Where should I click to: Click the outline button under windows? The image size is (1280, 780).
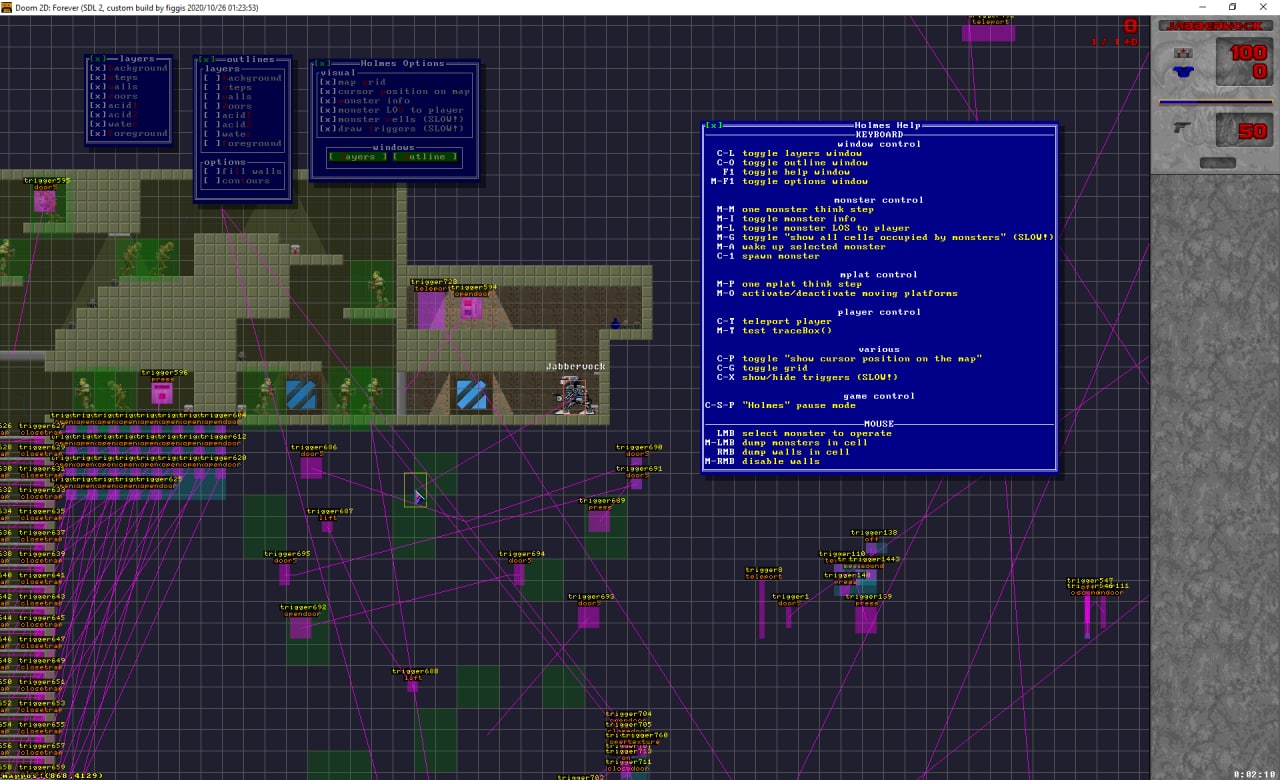coord(426,157)
